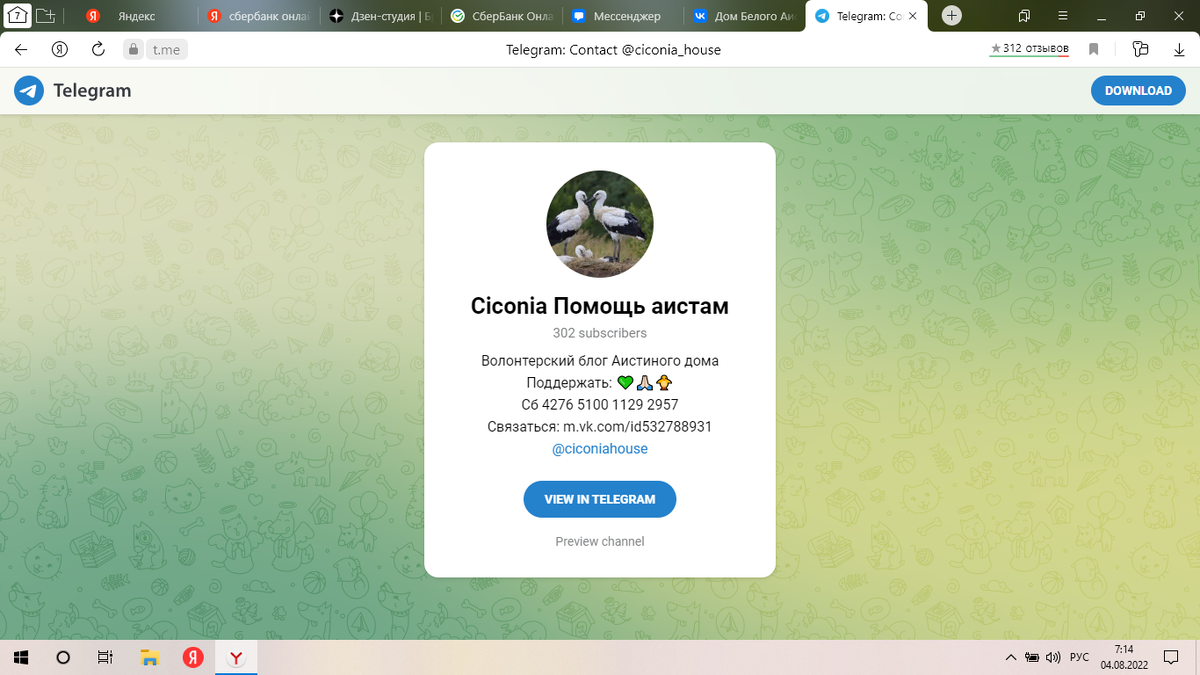Open Task View on the taskbar
This screenshot has height=675, width=1200.
[x=104, y=657]
